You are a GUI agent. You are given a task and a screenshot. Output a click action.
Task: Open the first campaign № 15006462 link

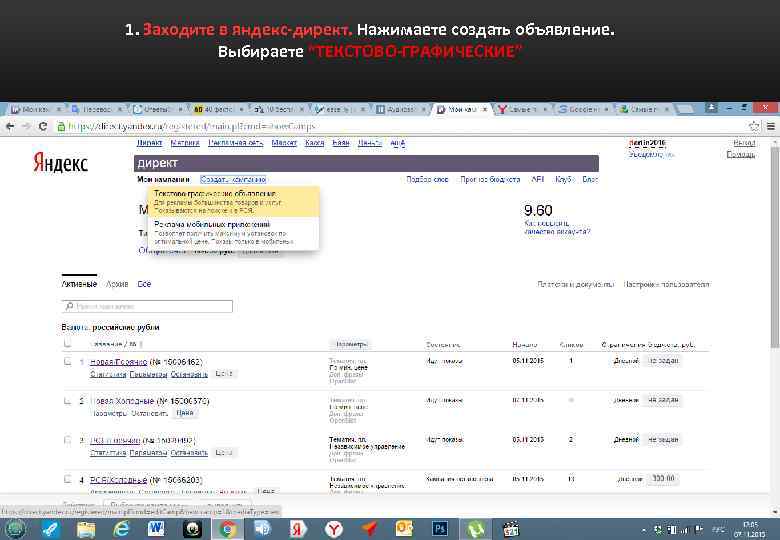tap(119, 361)
